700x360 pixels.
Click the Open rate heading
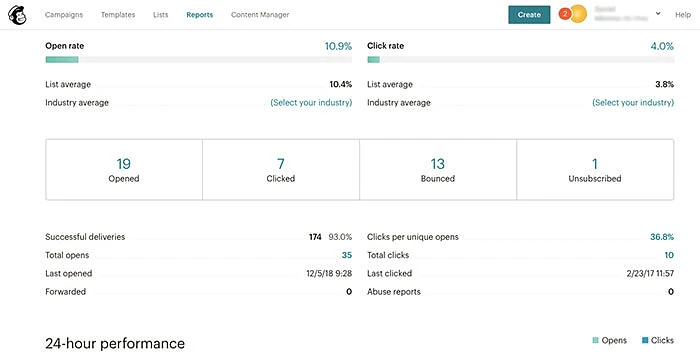[65, 46]
